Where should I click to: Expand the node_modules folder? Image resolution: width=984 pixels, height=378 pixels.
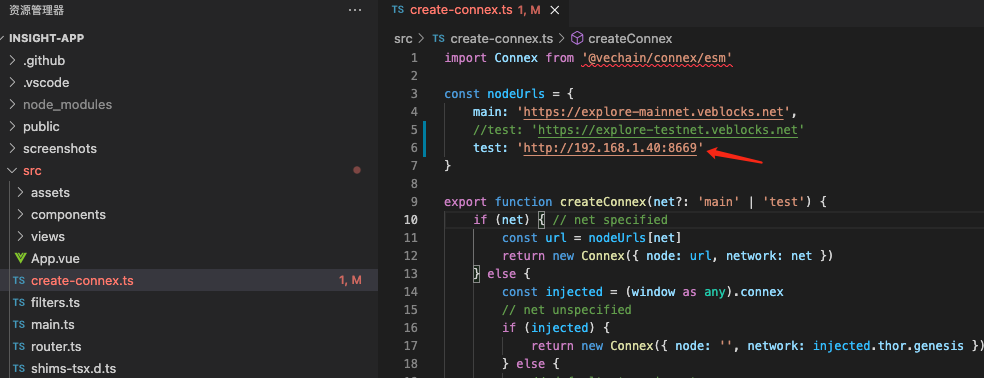[x=67, y=105]
